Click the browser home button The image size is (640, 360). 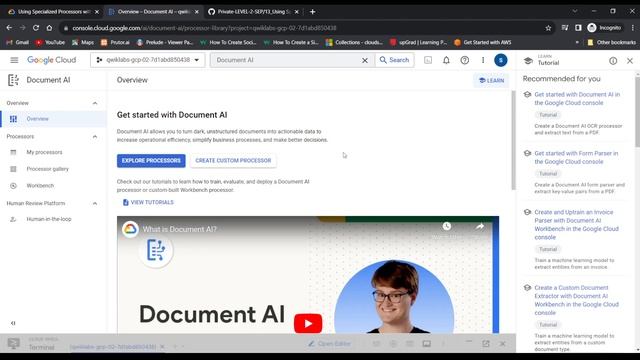[x=49, y=28]
